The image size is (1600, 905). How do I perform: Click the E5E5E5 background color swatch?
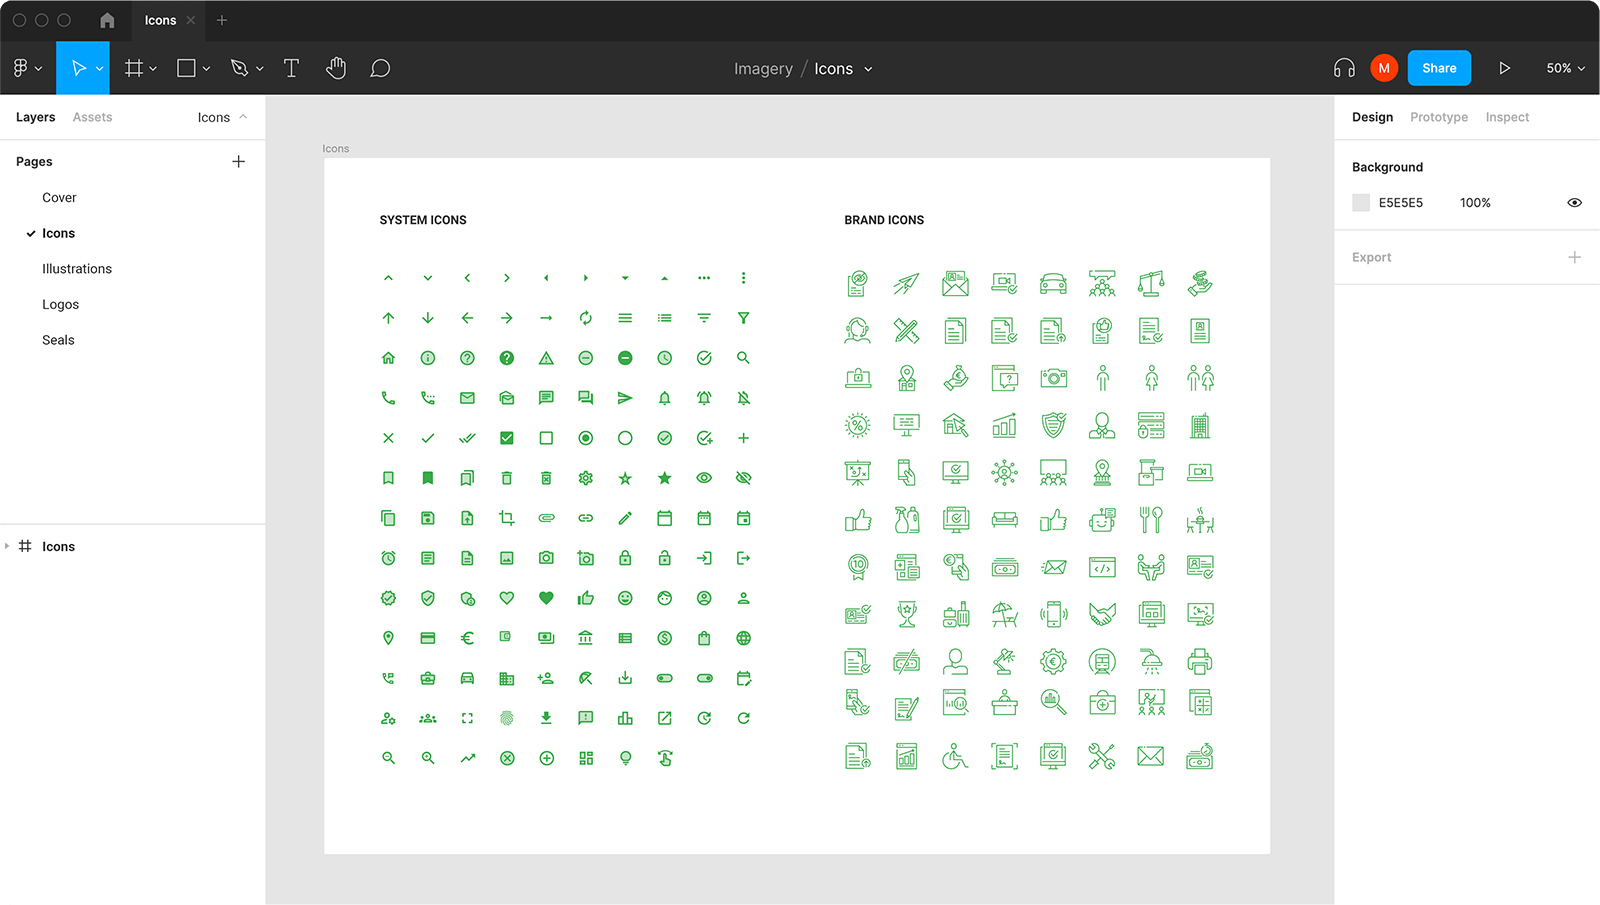pyautogui.click(x=1361, y=203)
